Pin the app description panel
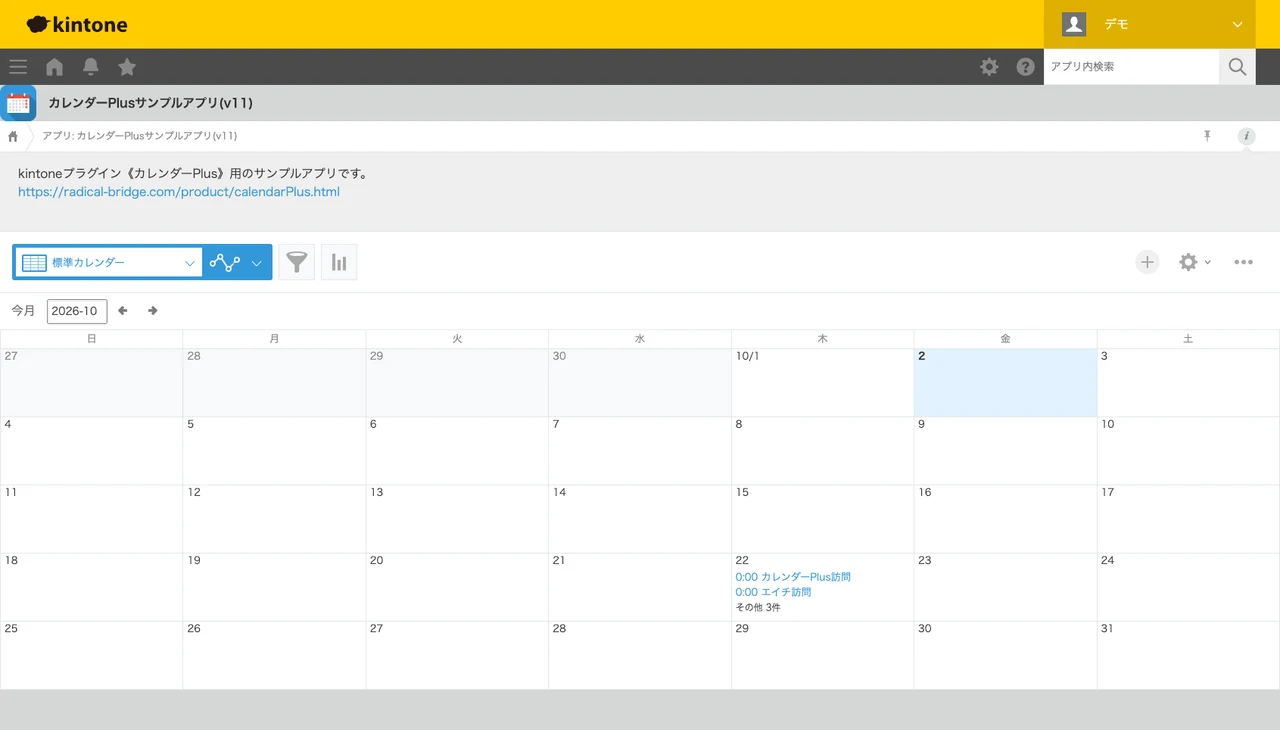 click(x=1207, y=136)
